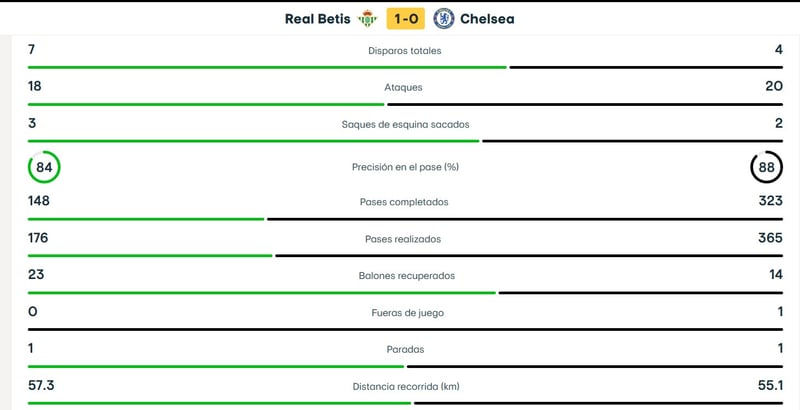Click Betis 84 pass accuracy ring

point(44,167)
